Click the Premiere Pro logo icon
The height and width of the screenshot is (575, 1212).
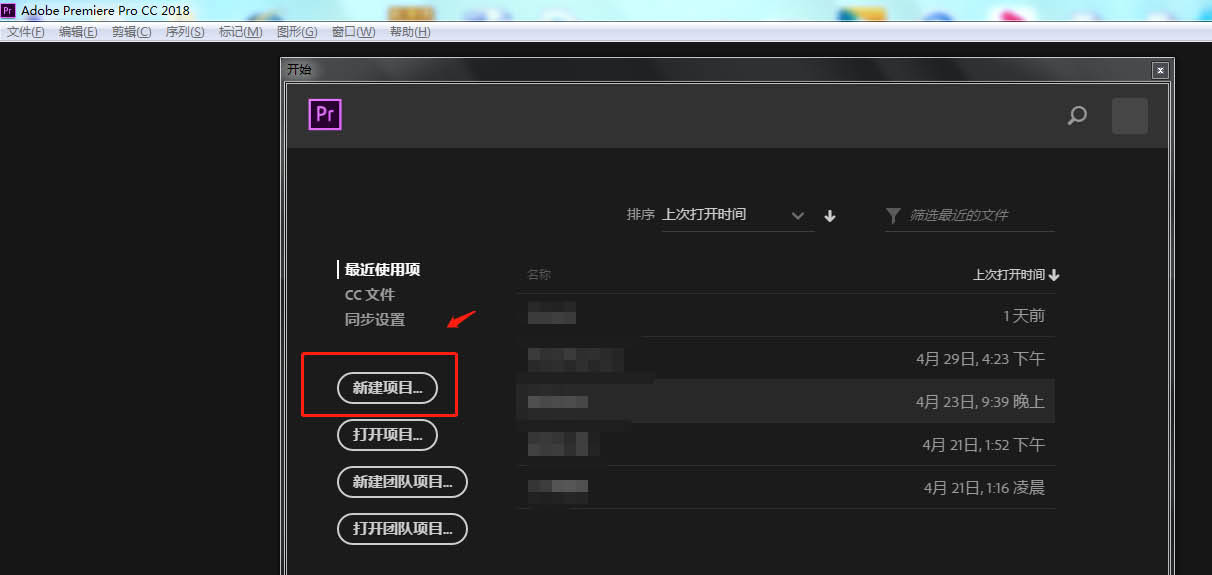click(x=325, y=114)
